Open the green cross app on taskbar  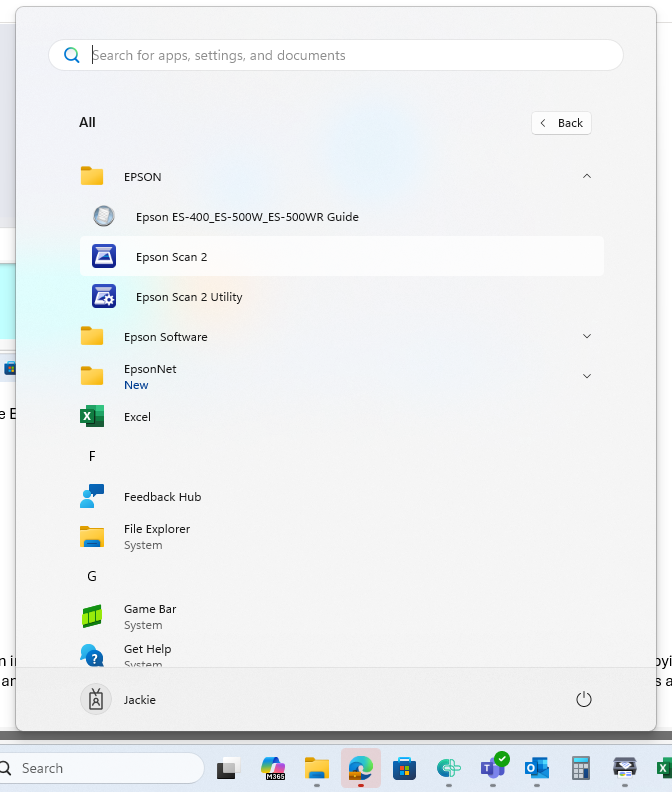[x=449, y=768]
